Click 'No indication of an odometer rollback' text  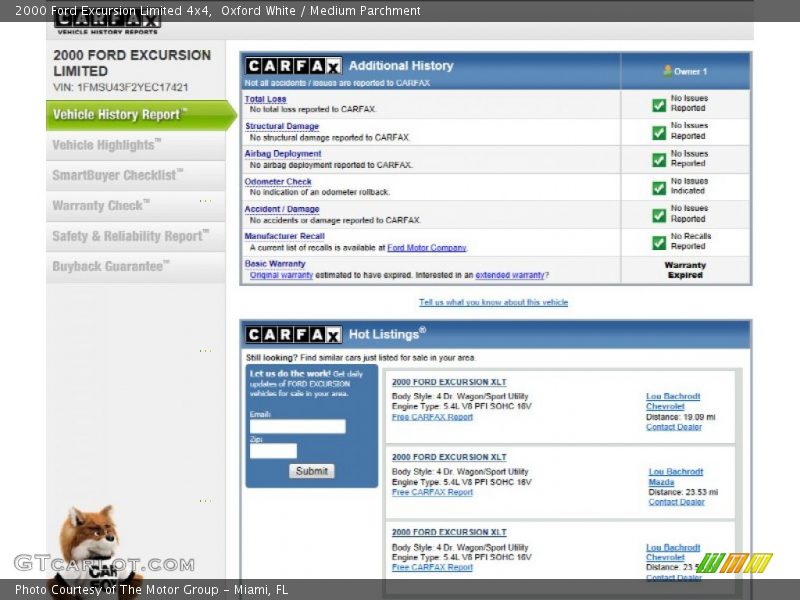coord(320,192)
